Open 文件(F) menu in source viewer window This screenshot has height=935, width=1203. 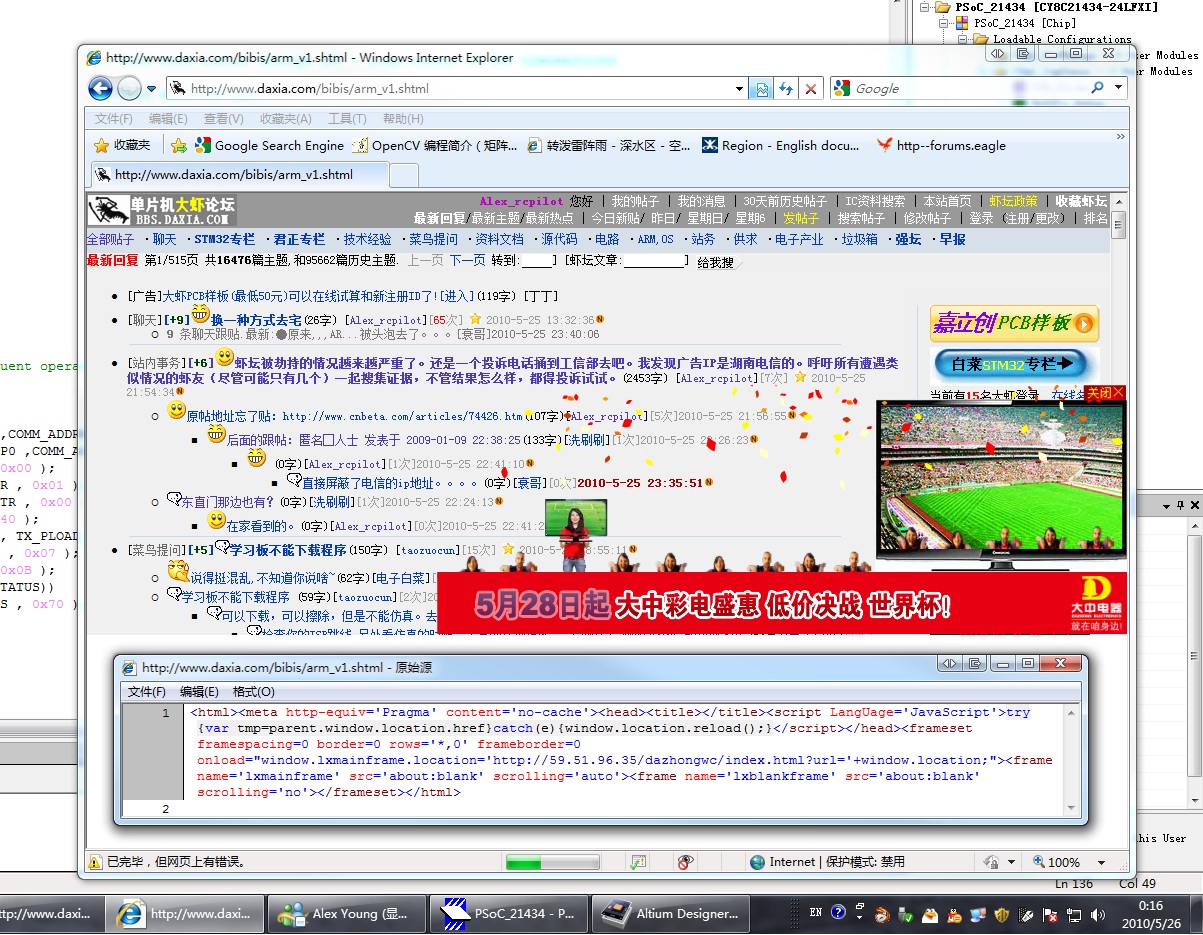click(146, 692)
